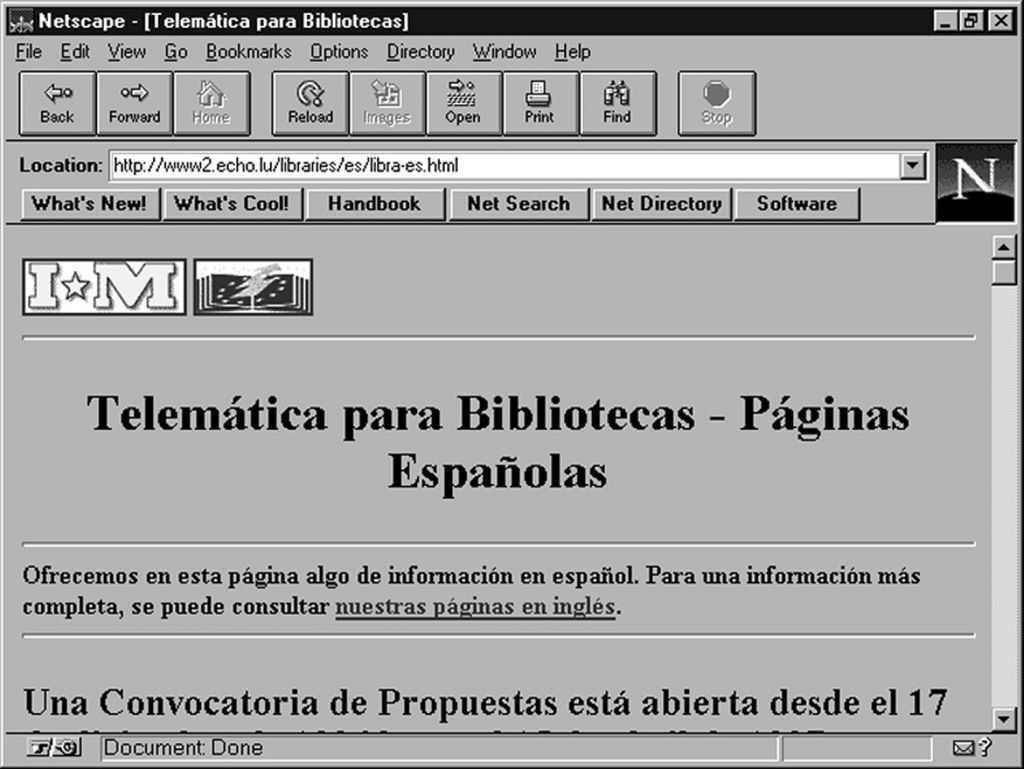Viewport: 1024px width, 769px height.
Task: Click the Netscape N logo
Action: (x=975, y=183)
